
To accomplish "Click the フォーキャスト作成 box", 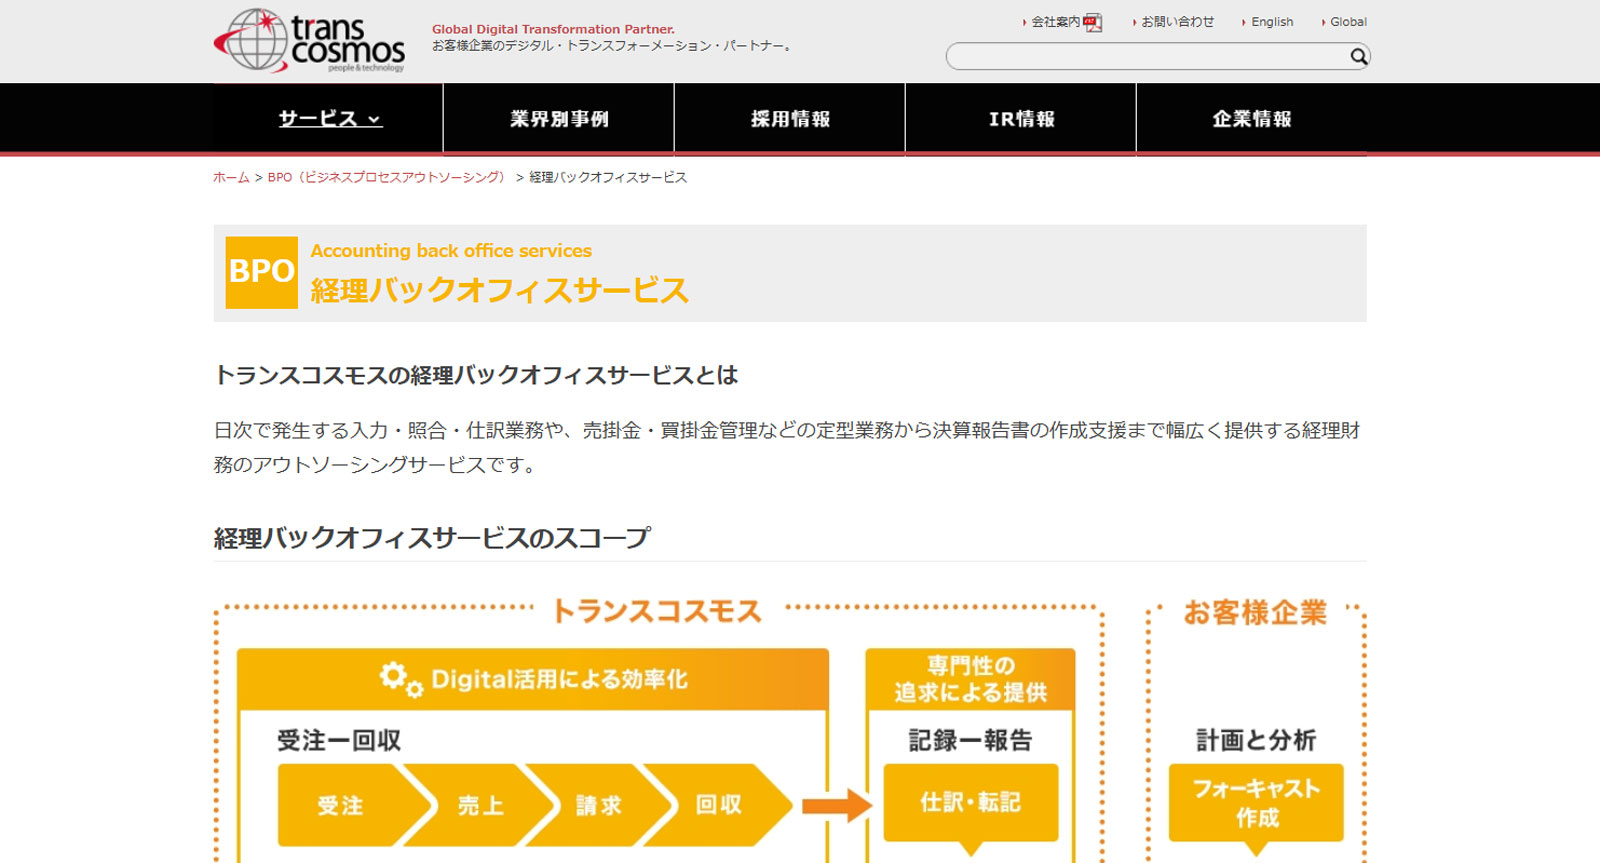I will click(x=1256, y=803).
